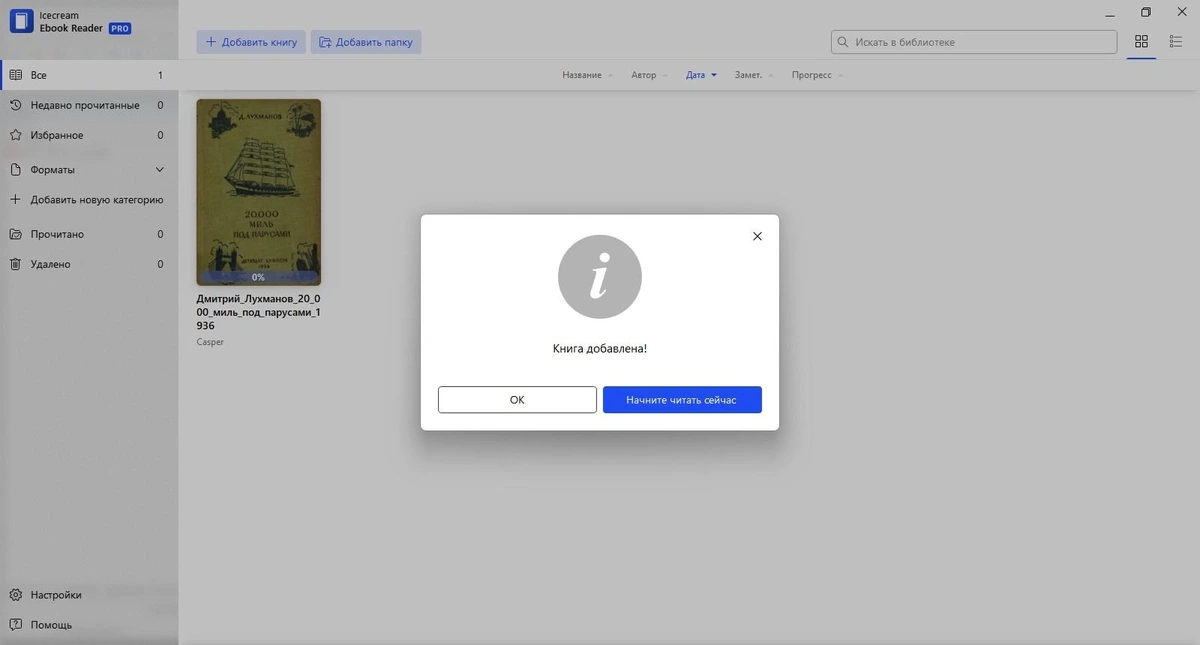Sort library by Название
Image resolution: width=1200 pixels, height=645 pixels.
(588, 75)
